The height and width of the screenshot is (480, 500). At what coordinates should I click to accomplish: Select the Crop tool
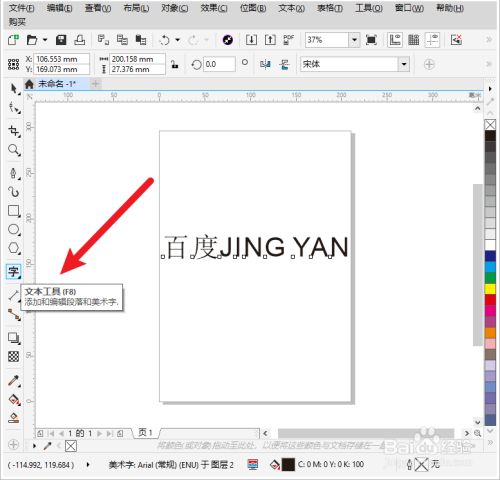tap(14, 131)
